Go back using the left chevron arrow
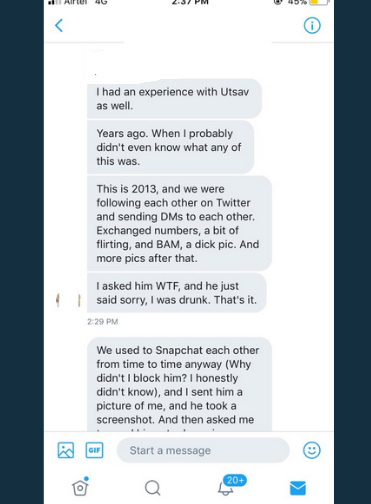The image size is (371, 504). click(59, 25)
